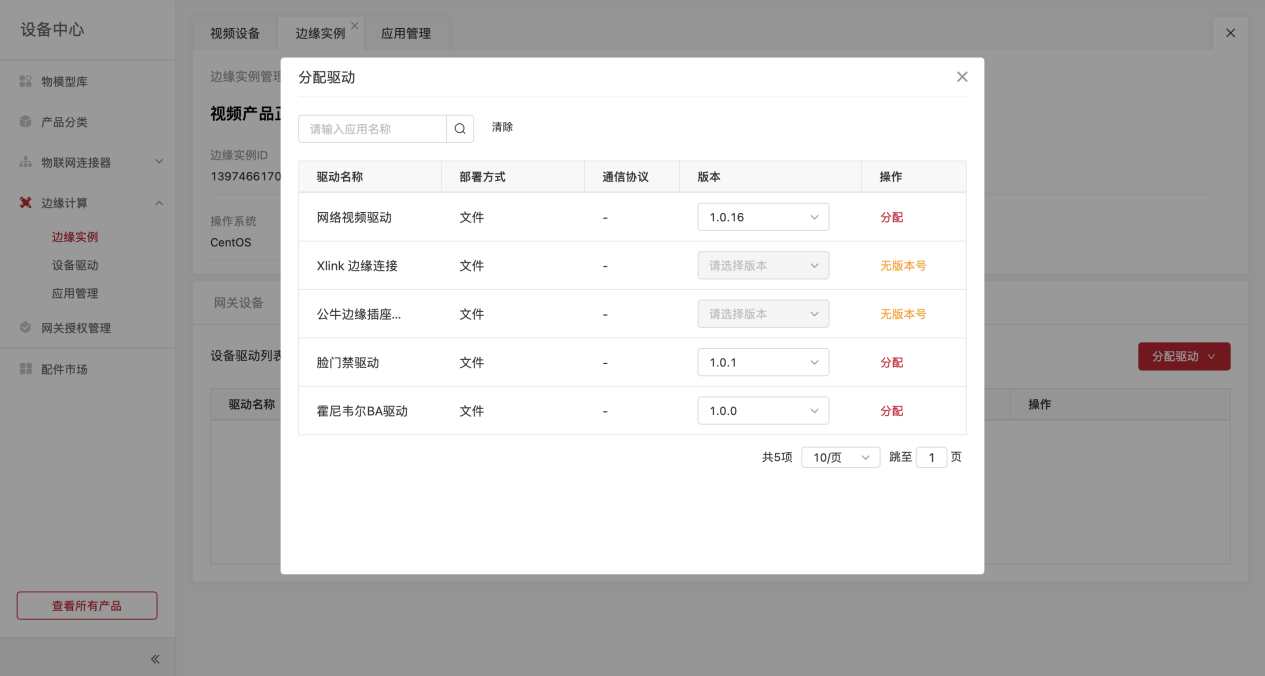This screenshot has width=1265, height=676.
Task: Open version dropdown for 网络视频驱动
Action: tap(763, 217)
